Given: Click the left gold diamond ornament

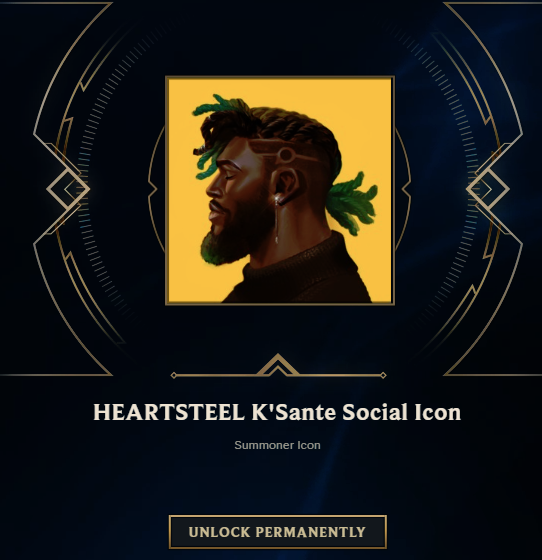Looking at the screenshot, I should coord(68,189).
